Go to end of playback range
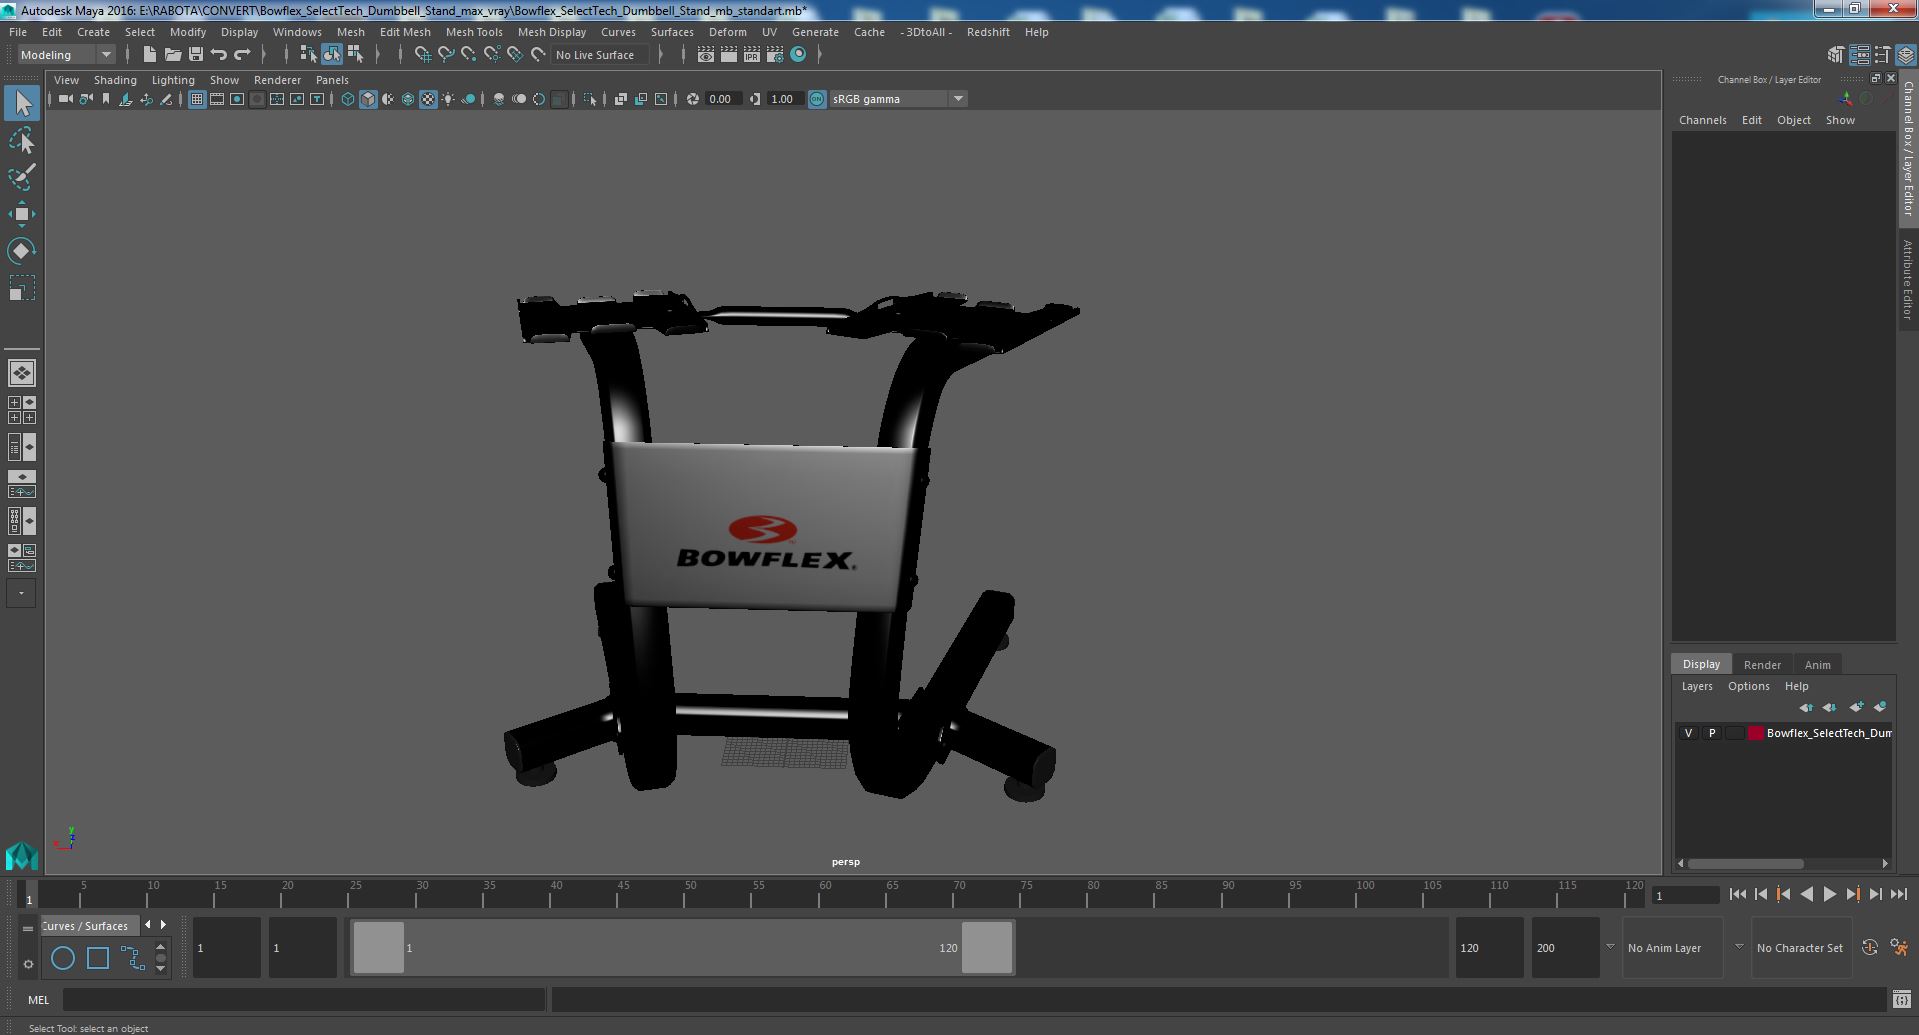Viewport: 1919px width, 1035px height. coord(1898,895)
